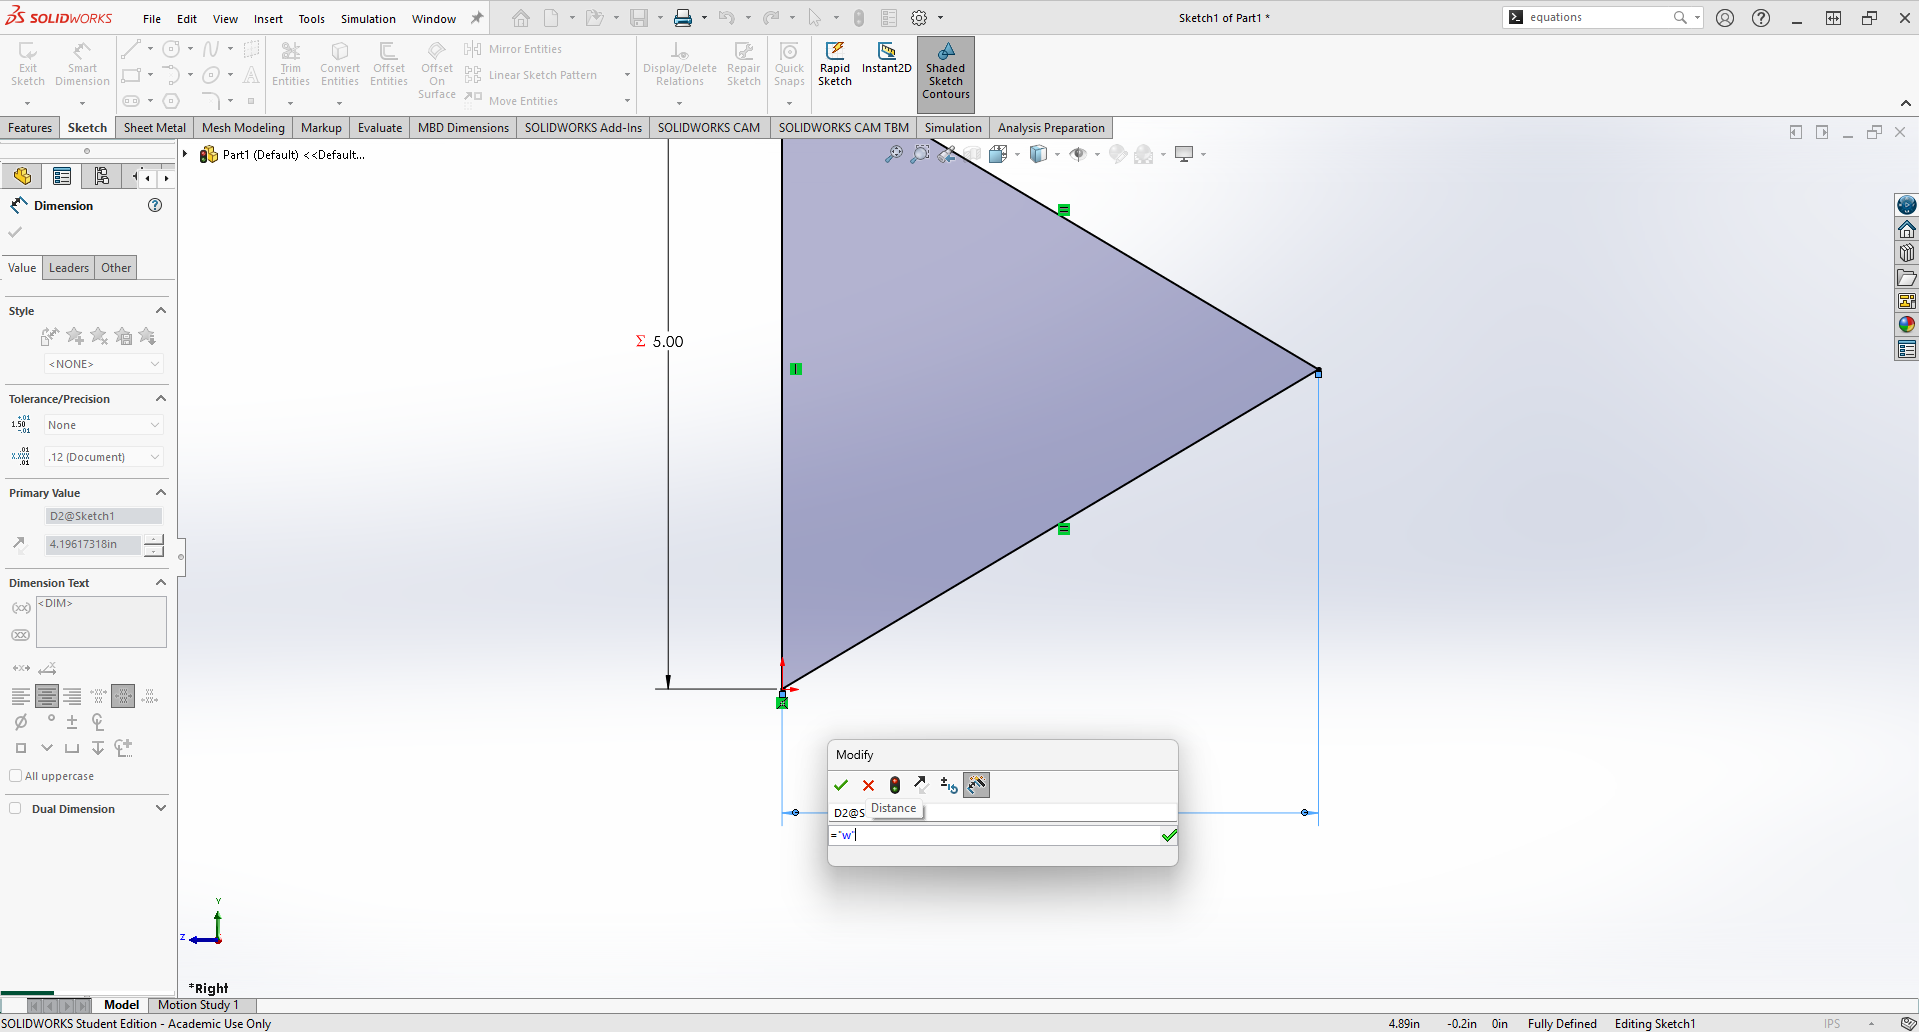Image resolution: width=1919 pixels, height=1032 pixels.
Task: Choose the Convert Entities tool
Action: [x=340, y=66]
